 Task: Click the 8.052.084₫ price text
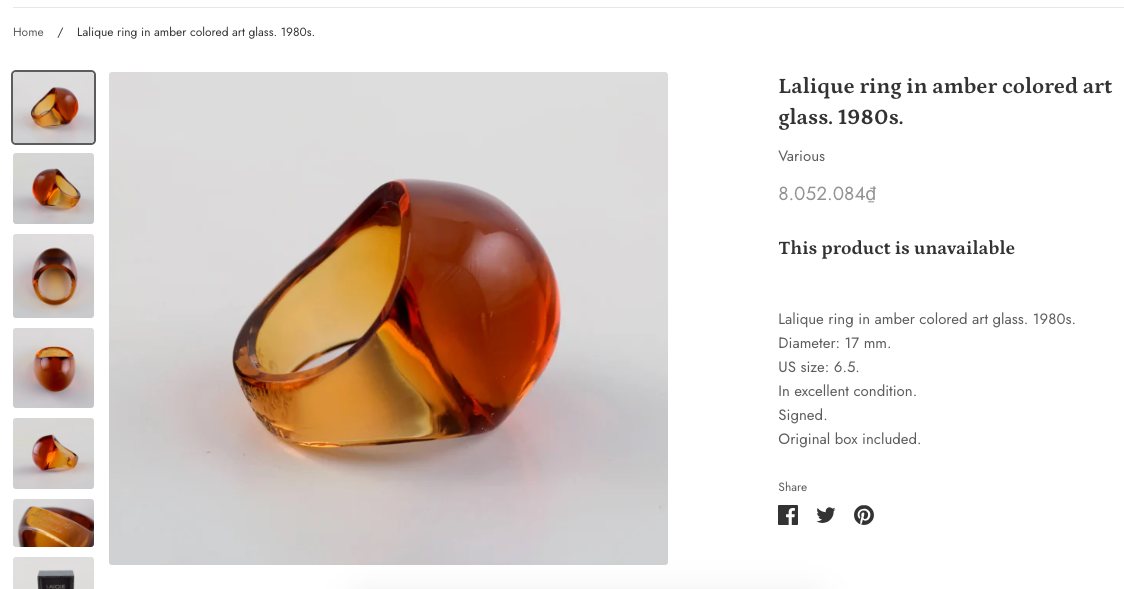(x=827, y=194)
